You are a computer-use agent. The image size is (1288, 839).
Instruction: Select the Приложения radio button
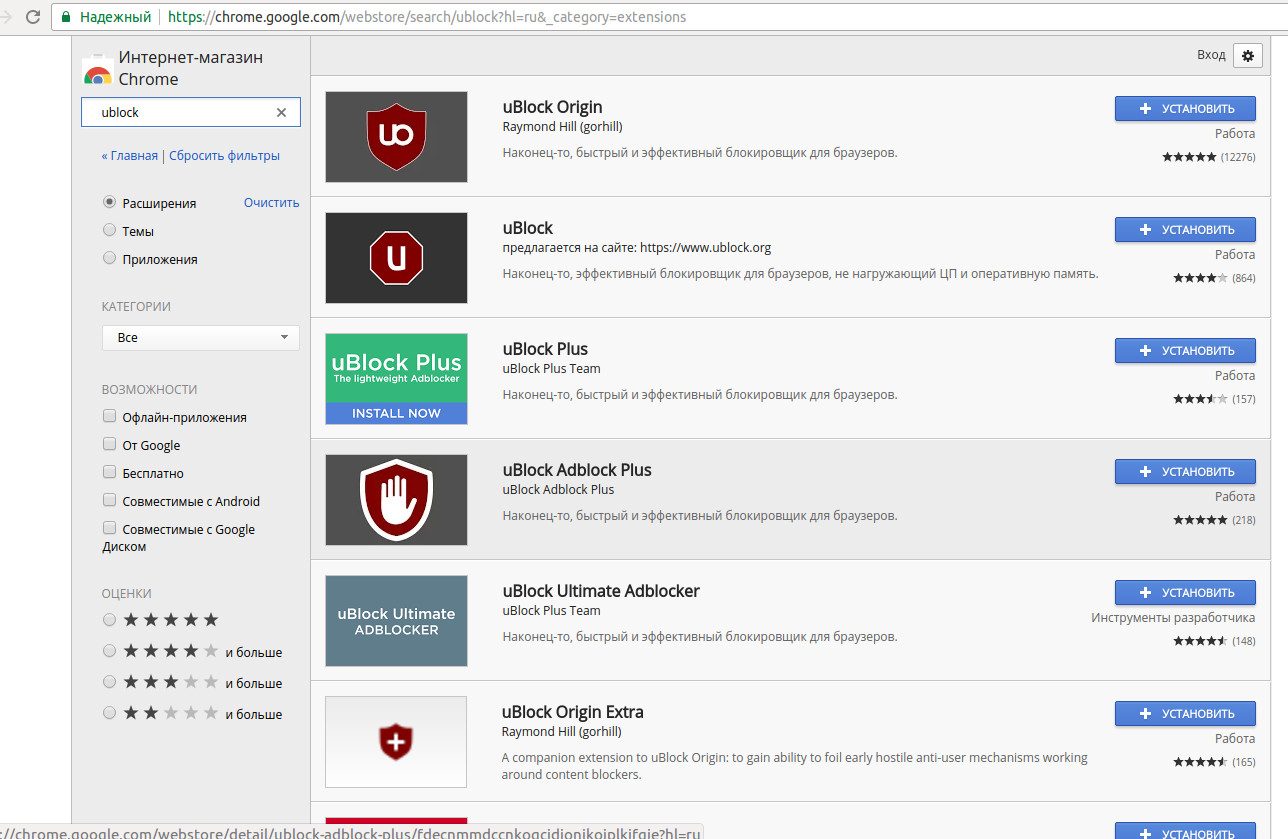coord(110,259)
